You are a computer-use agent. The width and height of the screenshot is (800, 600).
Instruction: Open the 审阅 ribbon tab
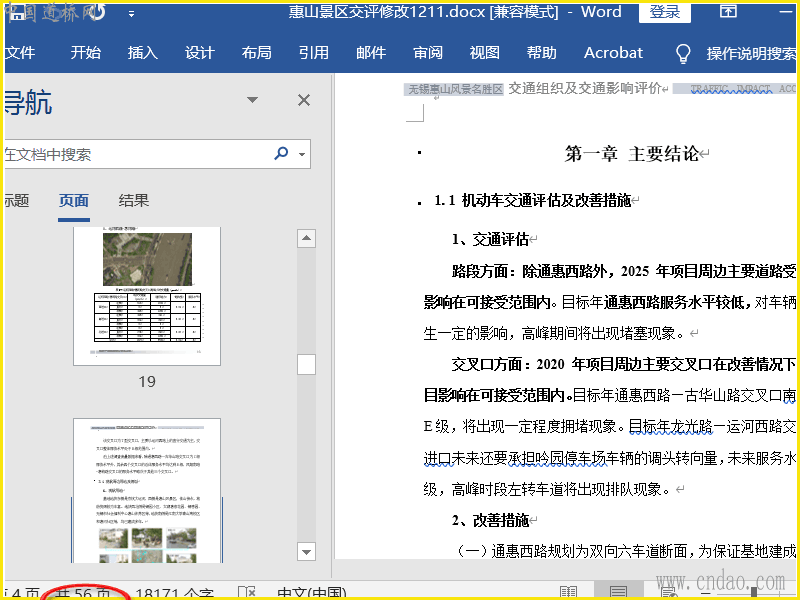[428, 53]
